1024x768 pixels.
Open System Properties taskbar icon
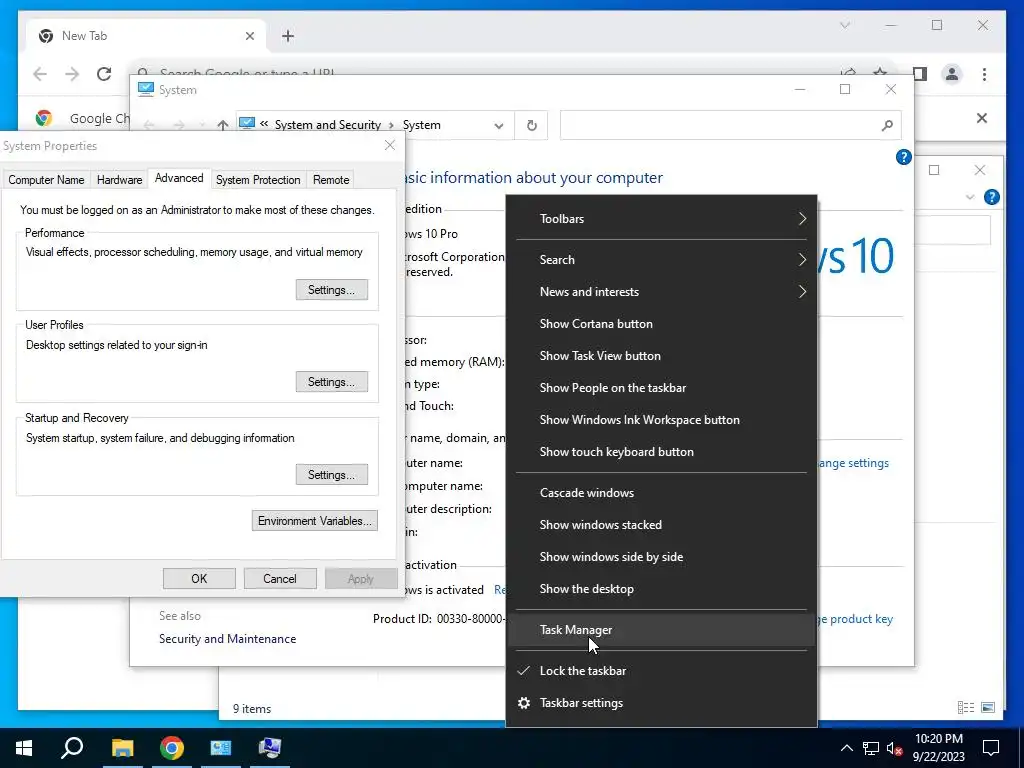[270, 747]
